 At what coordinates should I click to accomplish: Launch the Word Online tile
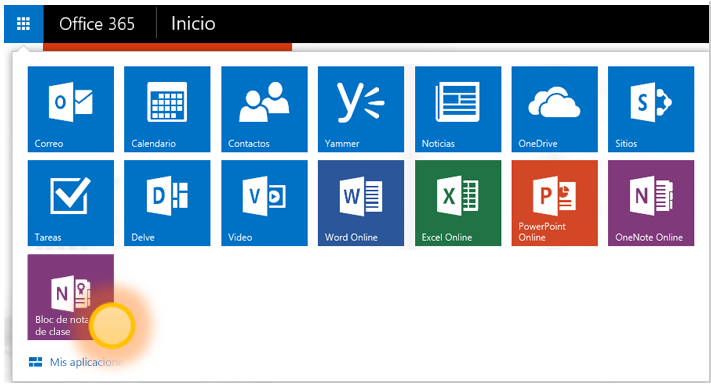361,203
